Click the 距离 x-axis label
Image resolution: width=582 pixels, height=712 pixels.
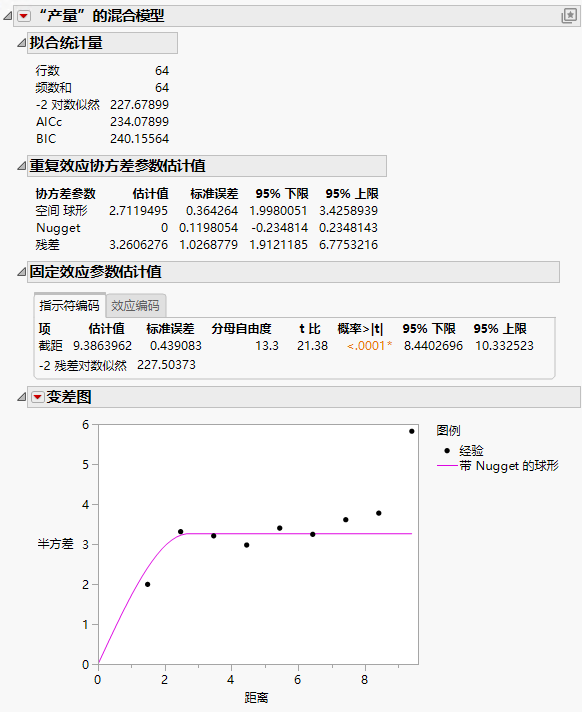point(256,697)
